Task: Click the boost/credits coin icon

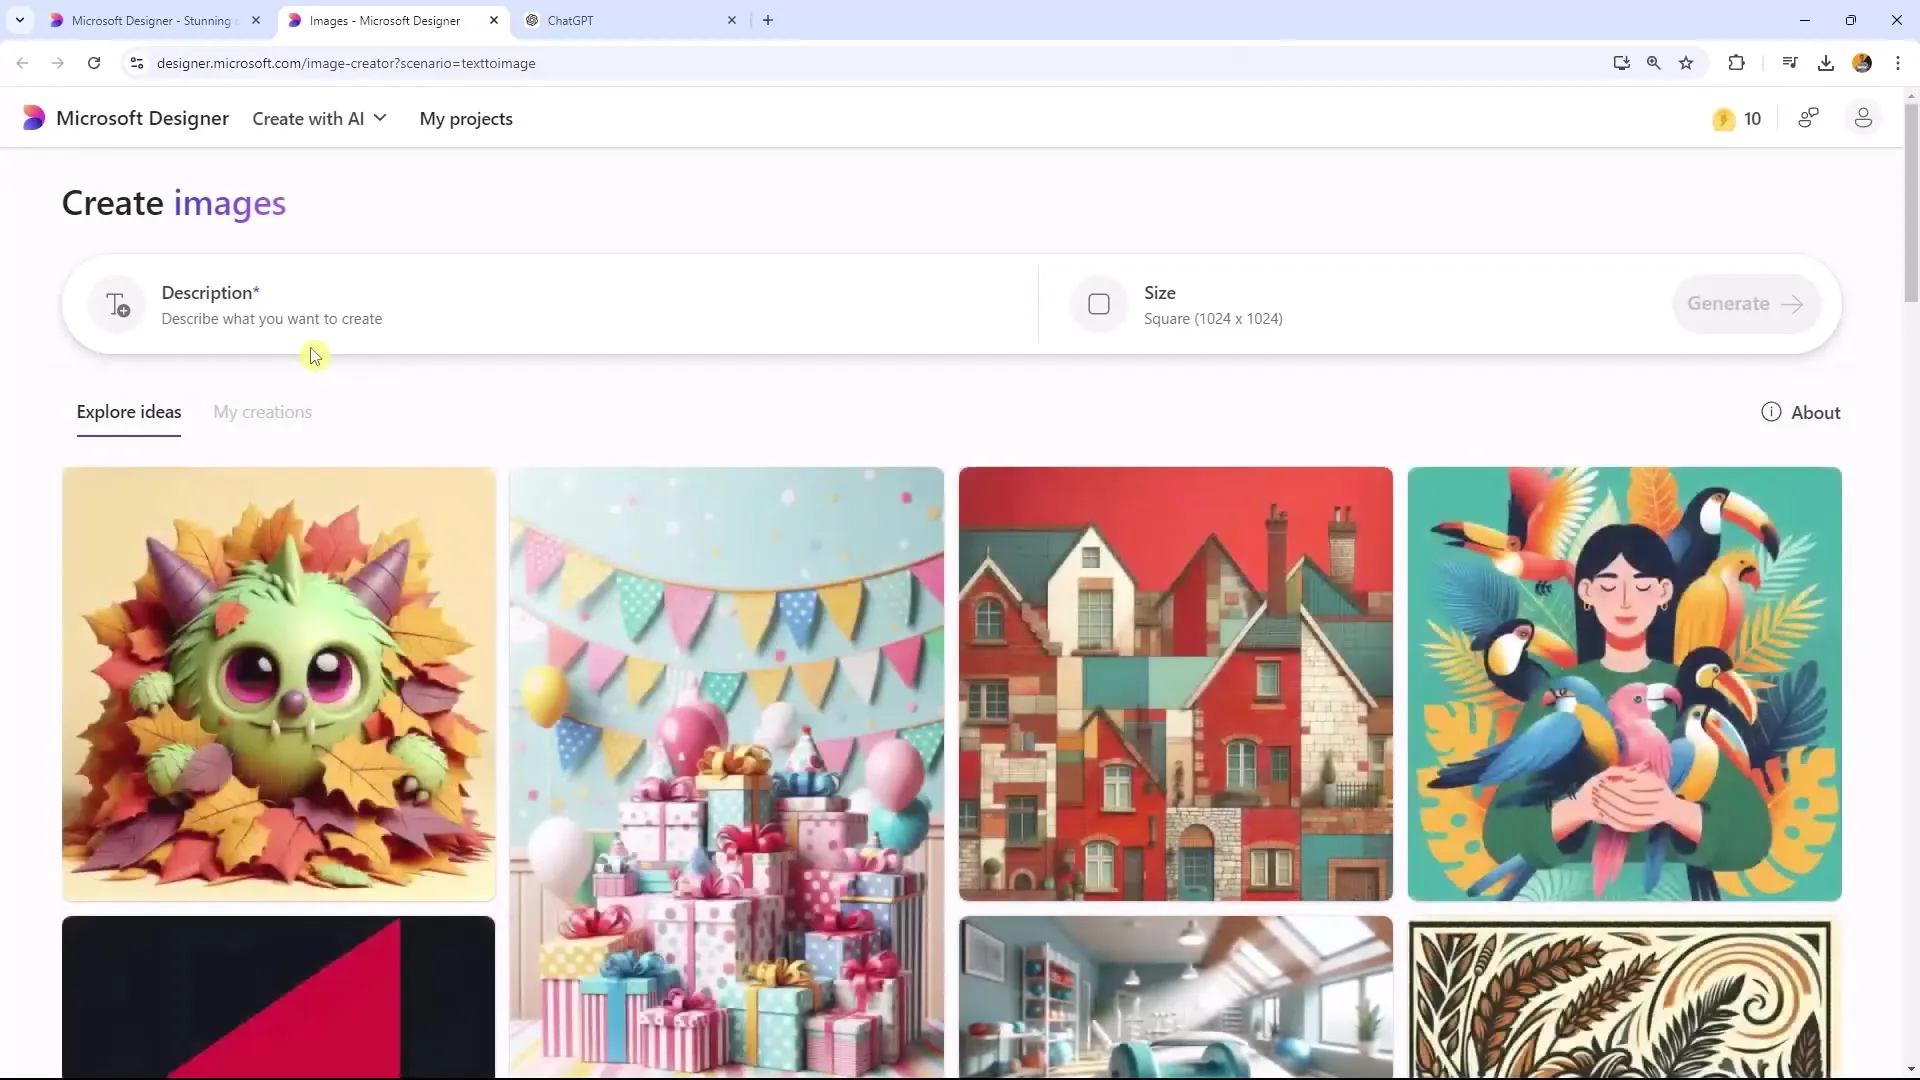Action: tap(1722, 117)
